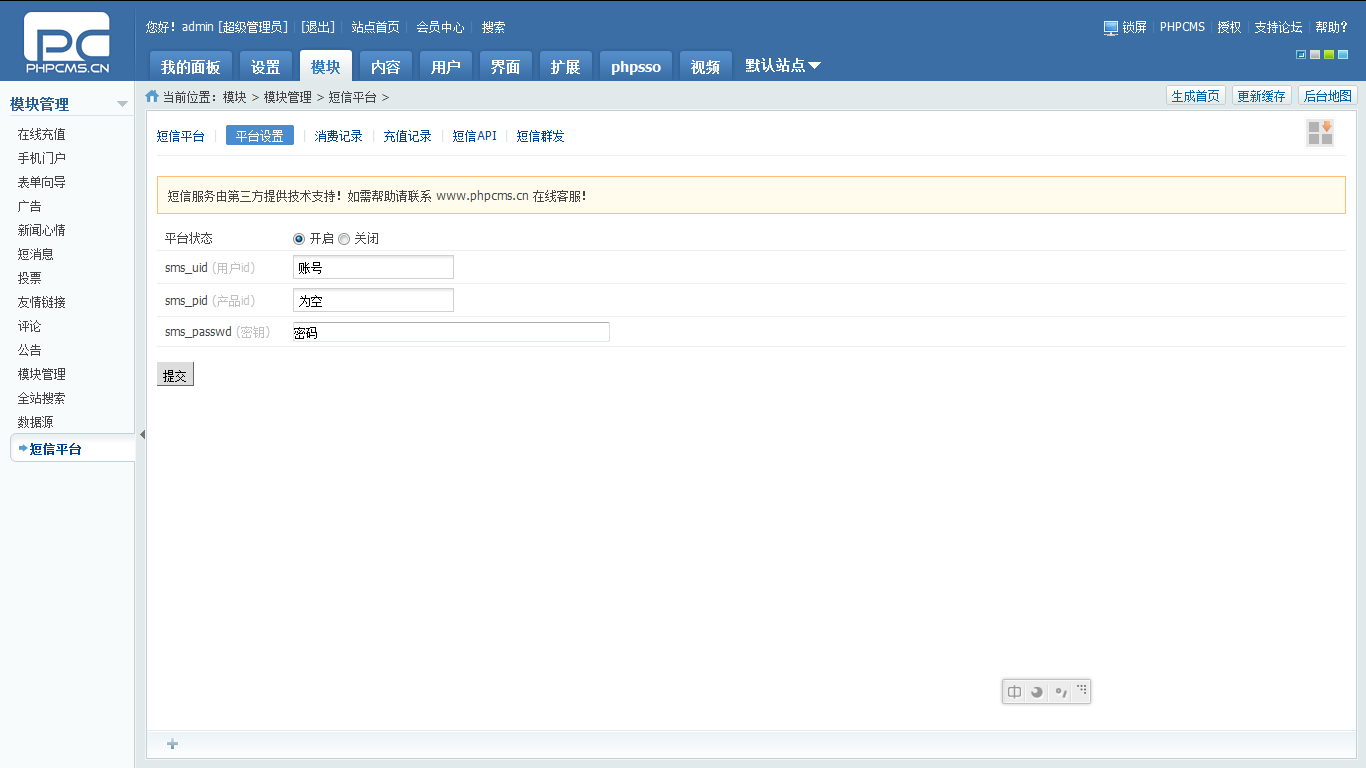
Task: Open the 用户 tab
Action: (446, 66)
